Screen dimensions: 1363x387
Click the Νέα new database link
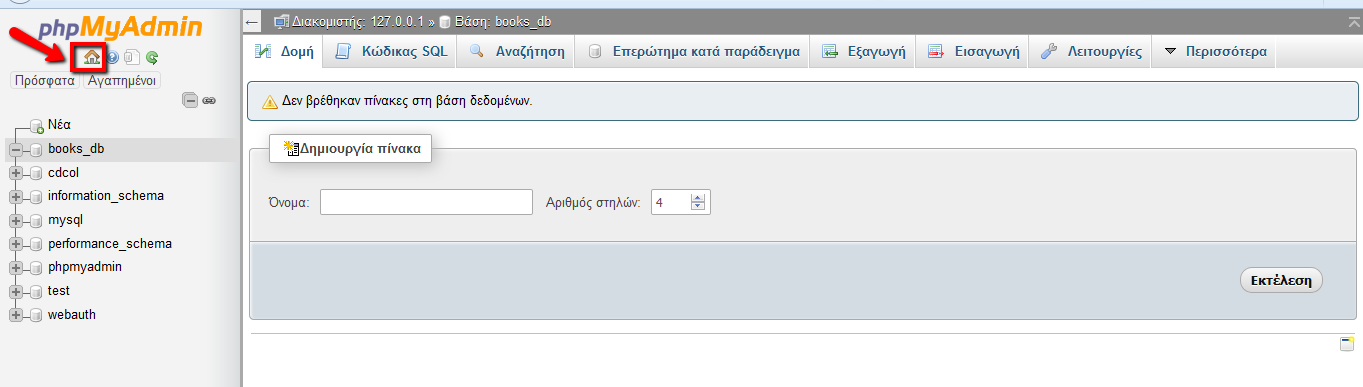coord(59,125)
